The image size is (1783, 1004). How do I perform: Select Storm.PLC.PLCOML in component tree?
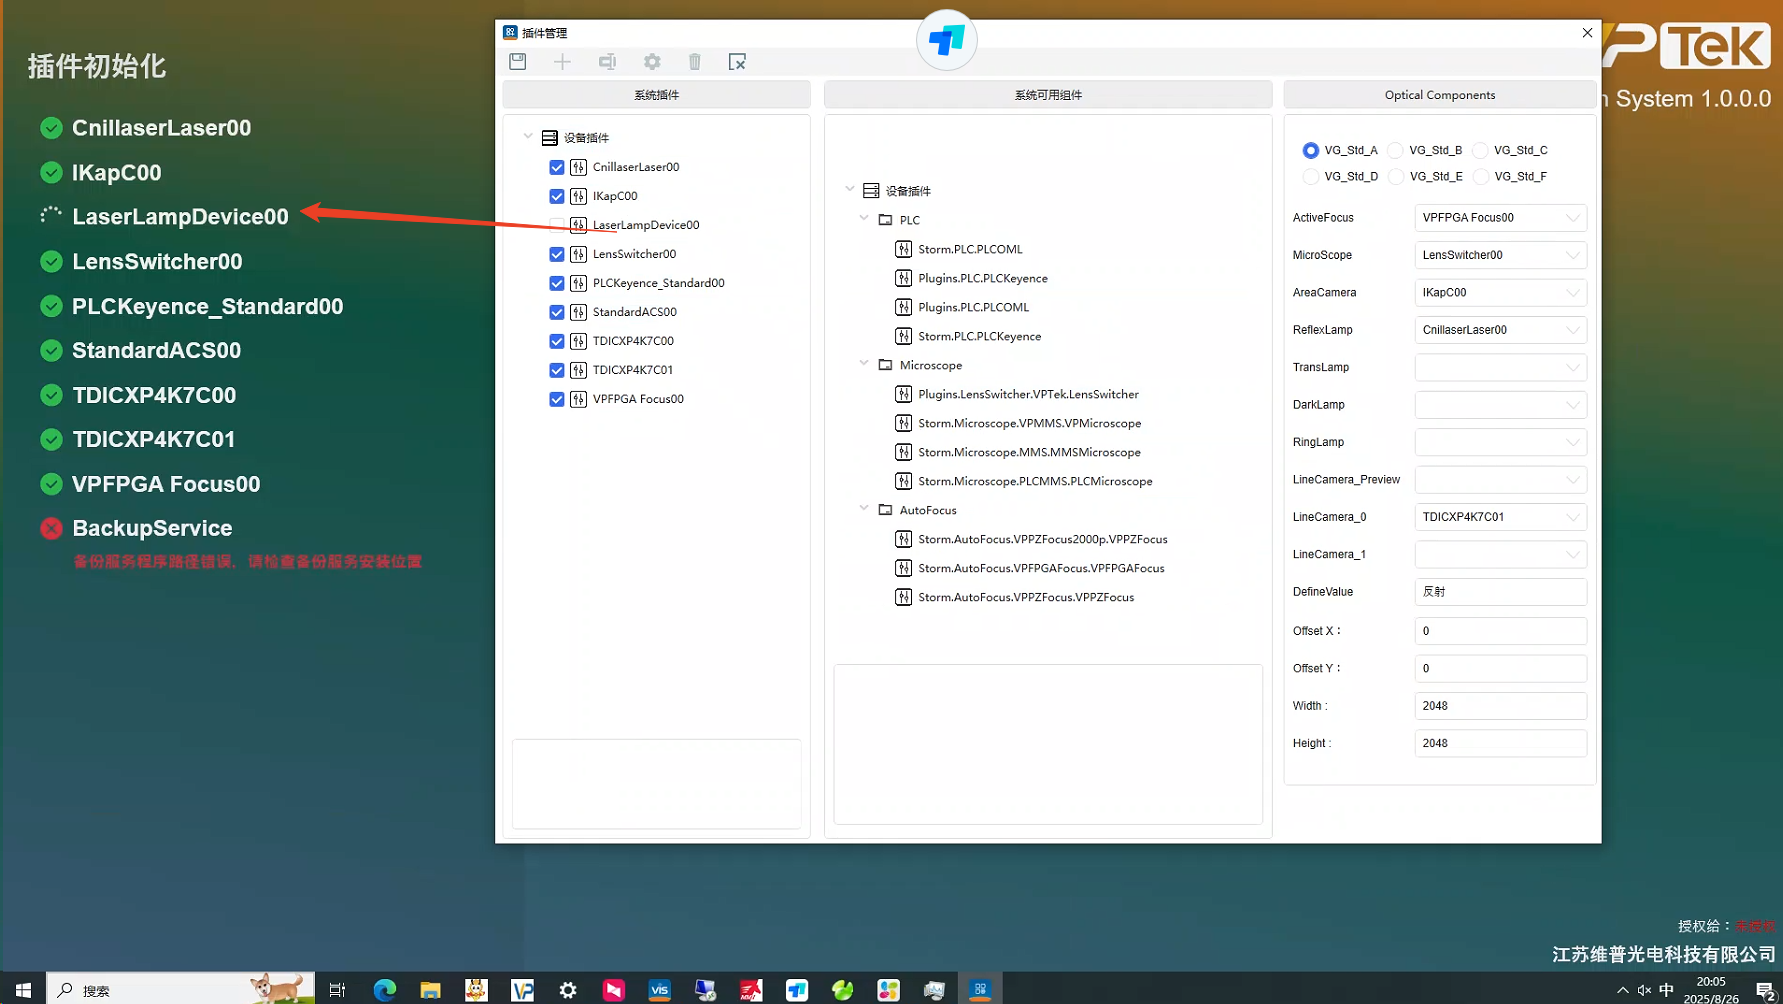pyautogui.click(x=970, y=249)
